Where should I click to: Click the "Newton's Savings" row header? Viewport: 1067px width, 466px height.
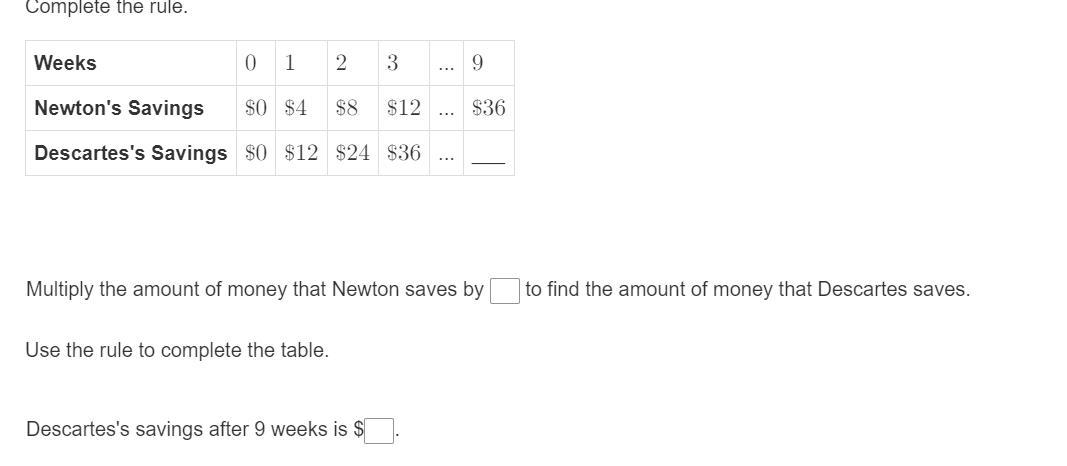point(131,108)
